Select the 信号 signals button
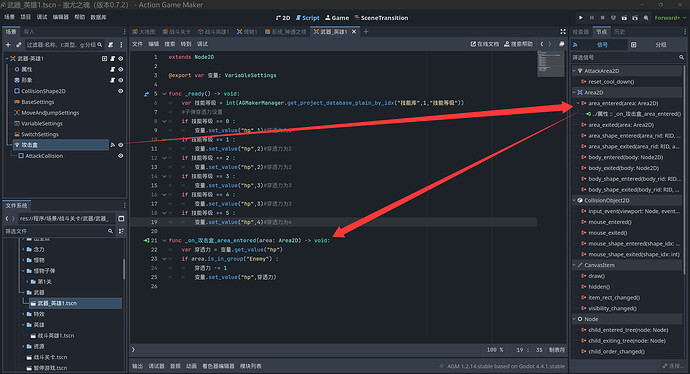The image size is (690, 374). (x=599, y=44)
